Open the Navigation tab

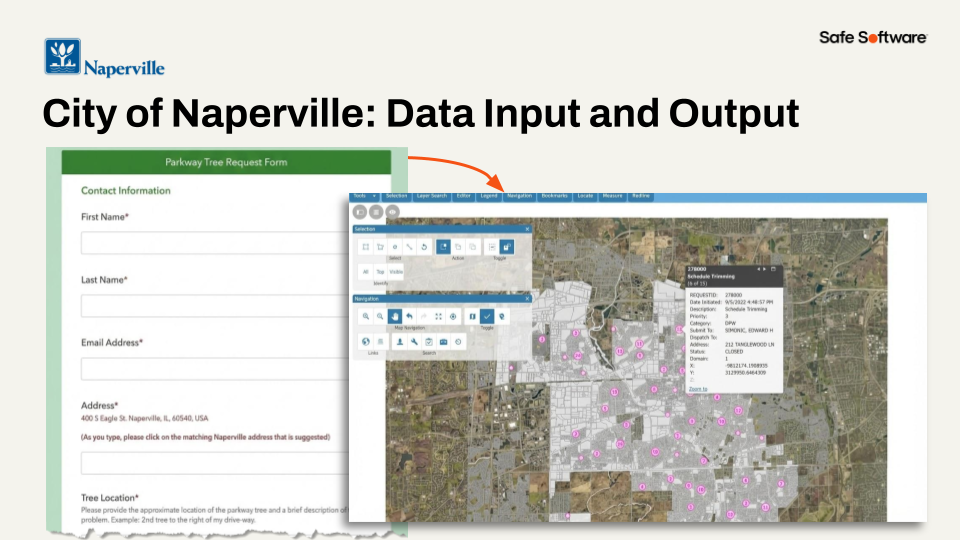519,197
